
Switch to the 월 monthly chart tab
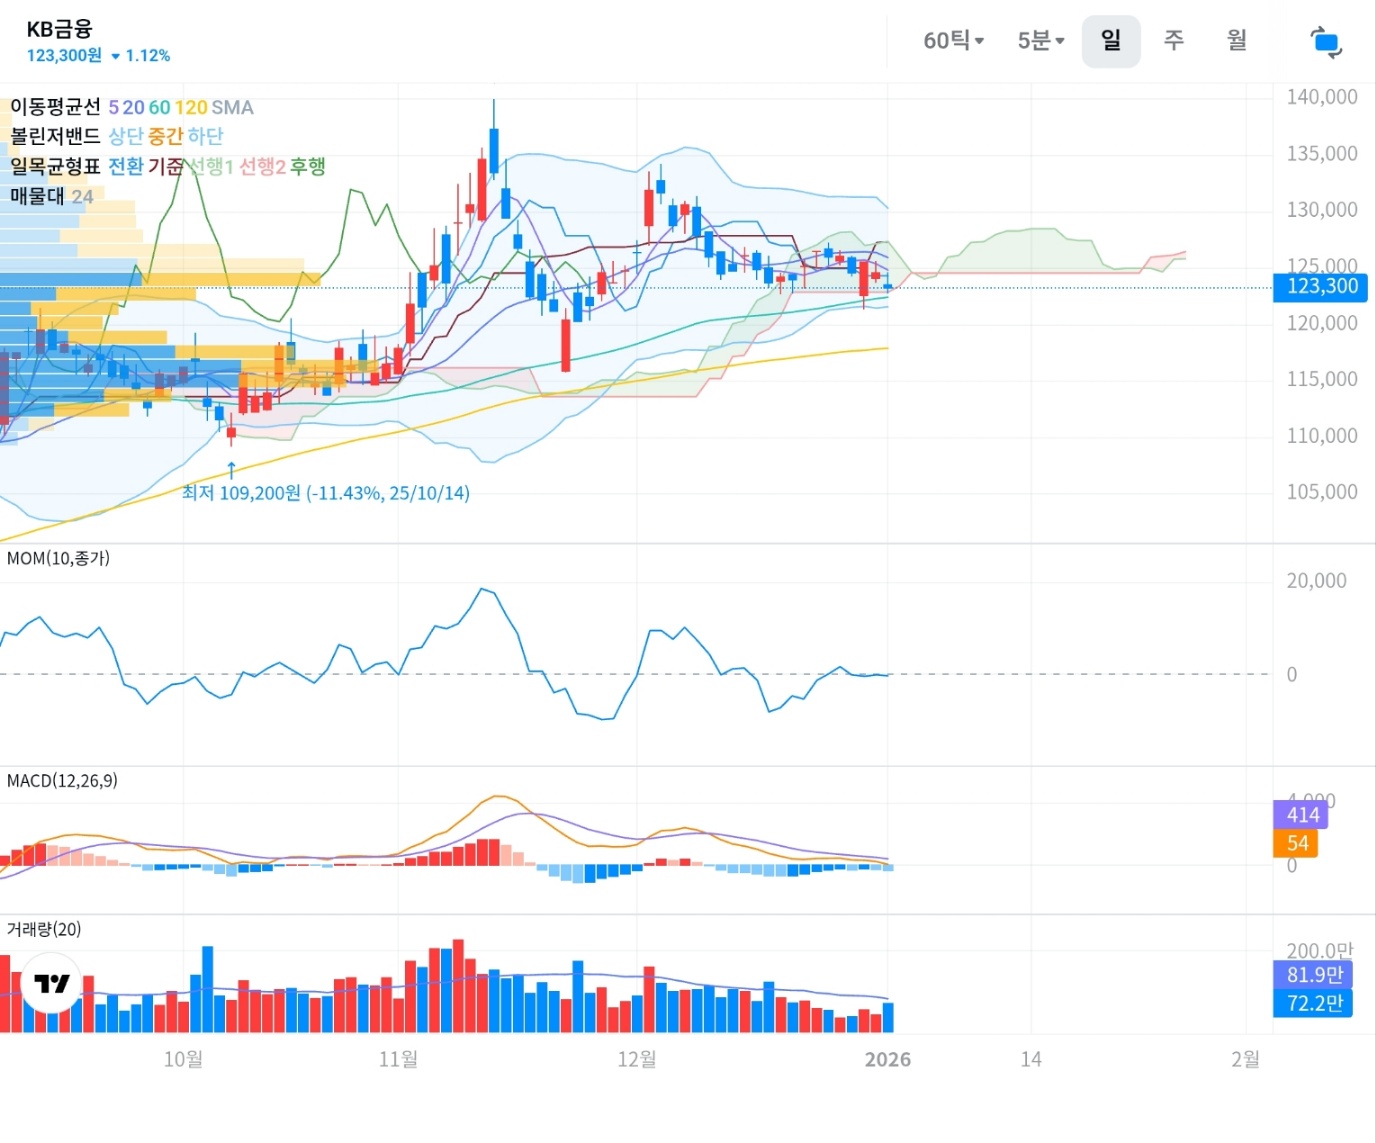click(x=1237, y=41)
